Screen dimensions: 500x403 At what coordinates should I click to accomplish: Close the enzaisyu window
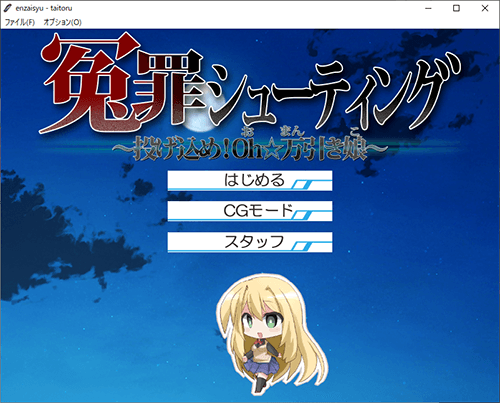[485, 8]
